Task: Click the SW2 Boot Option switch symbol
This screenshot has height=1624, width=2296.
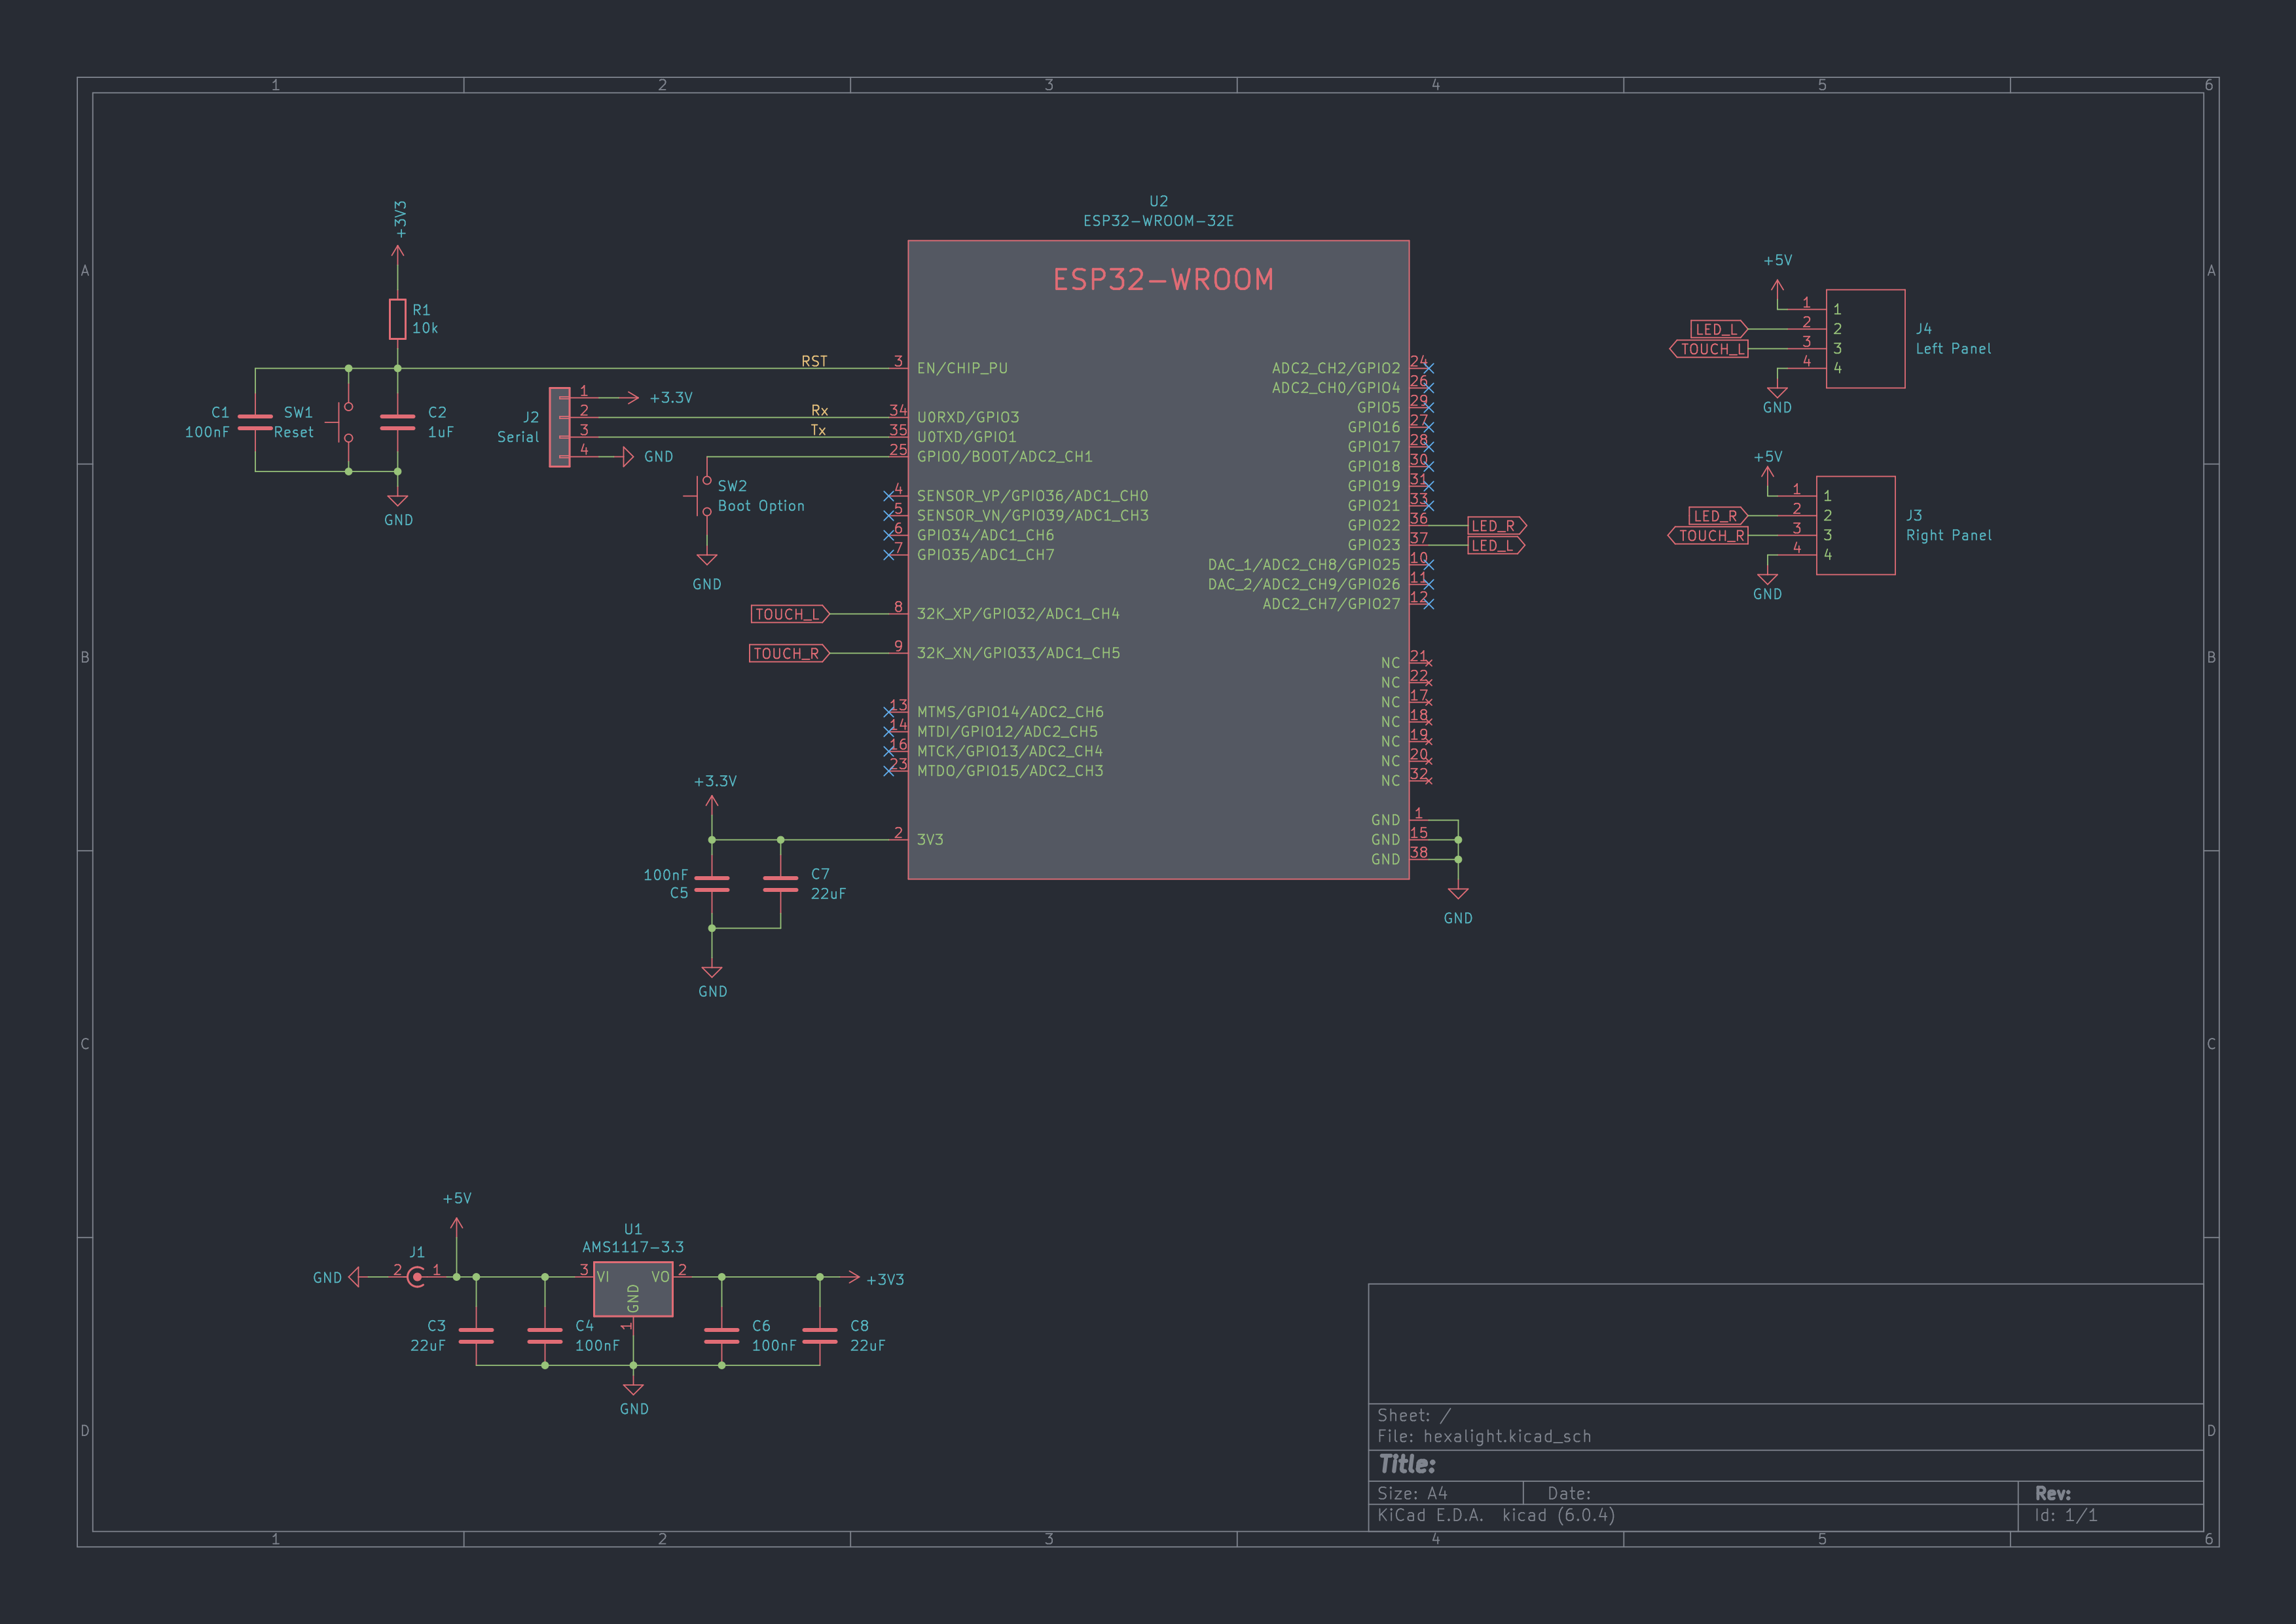Action: [705, 495]
